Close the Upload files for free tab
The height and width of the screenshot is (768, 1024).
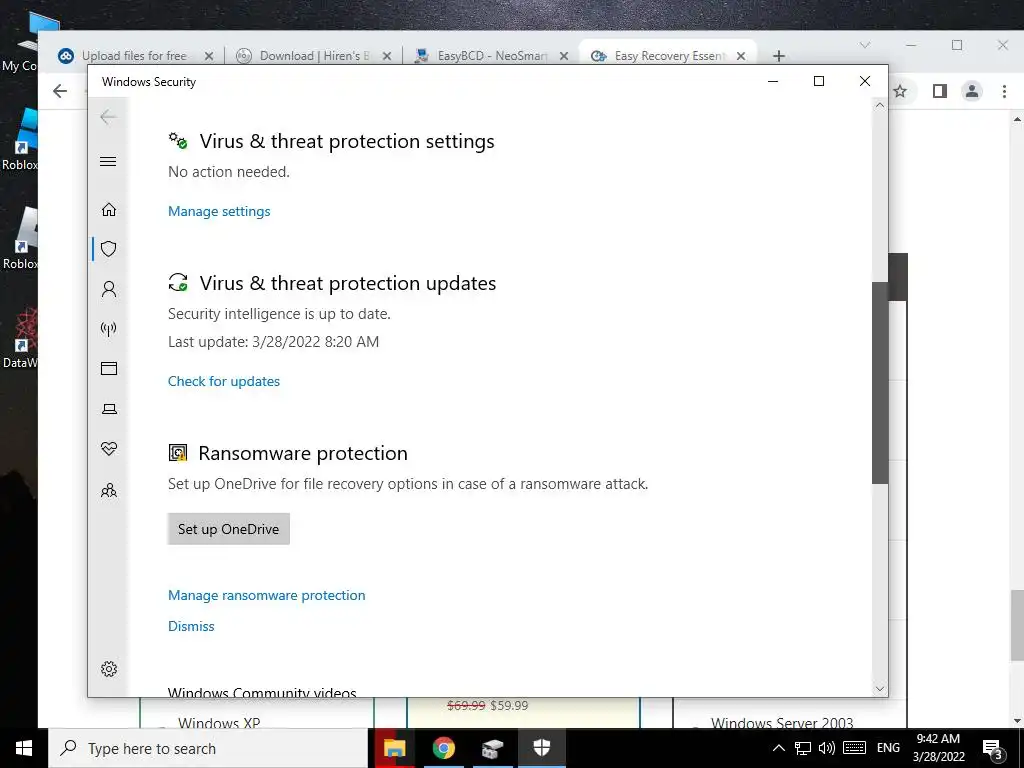click(x=209, y=56)
